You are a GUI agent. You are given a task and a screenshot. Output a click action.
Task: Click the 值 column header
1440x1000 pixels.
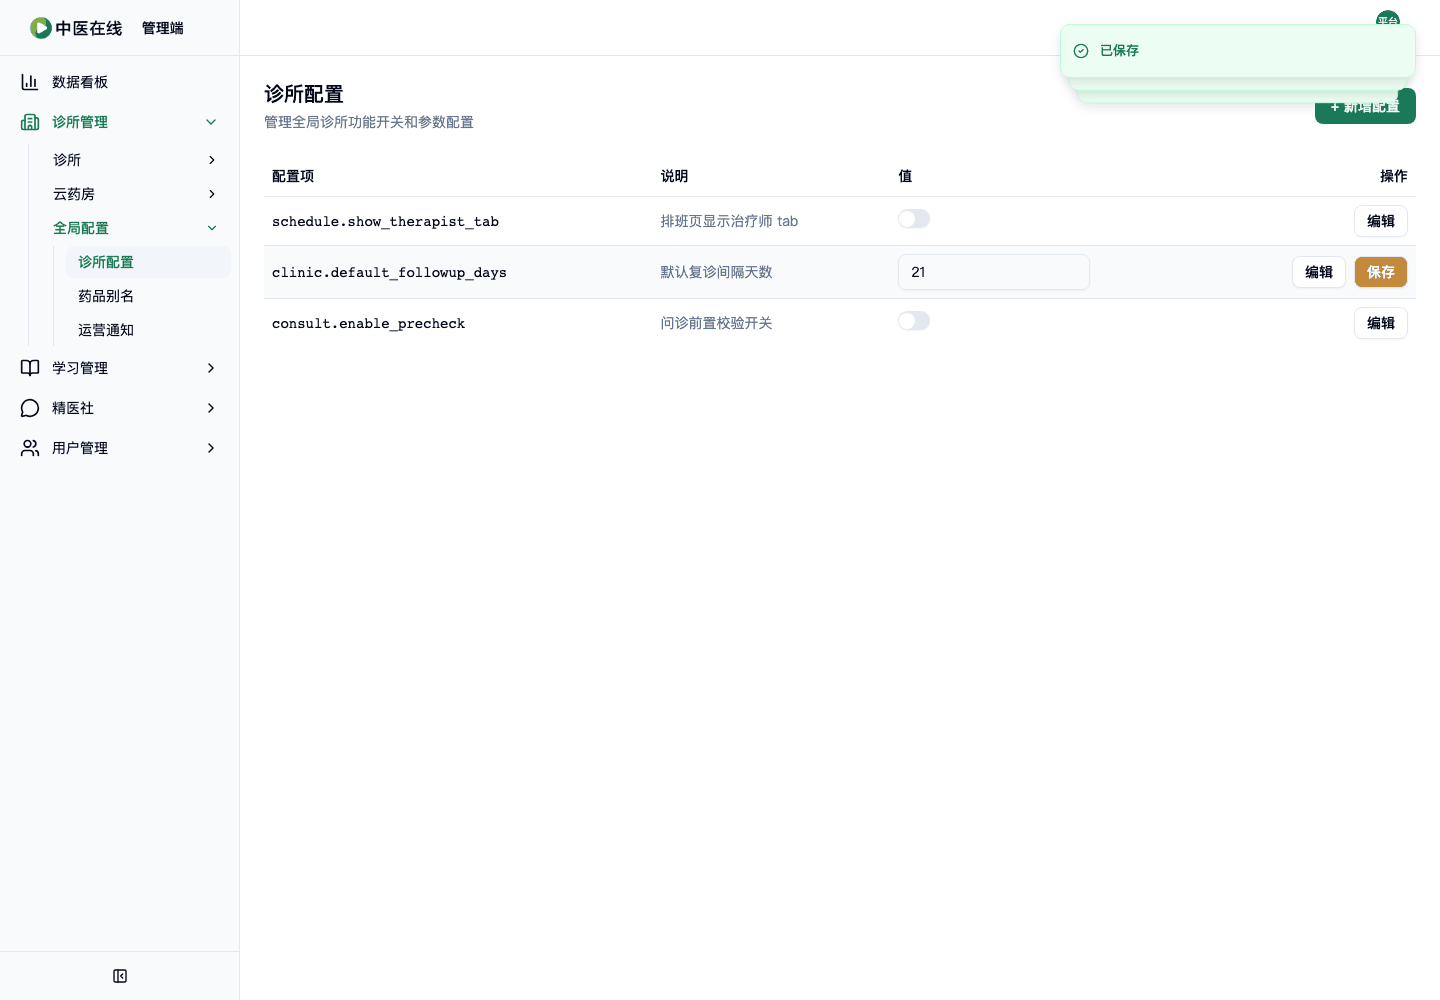pos(905,176)
